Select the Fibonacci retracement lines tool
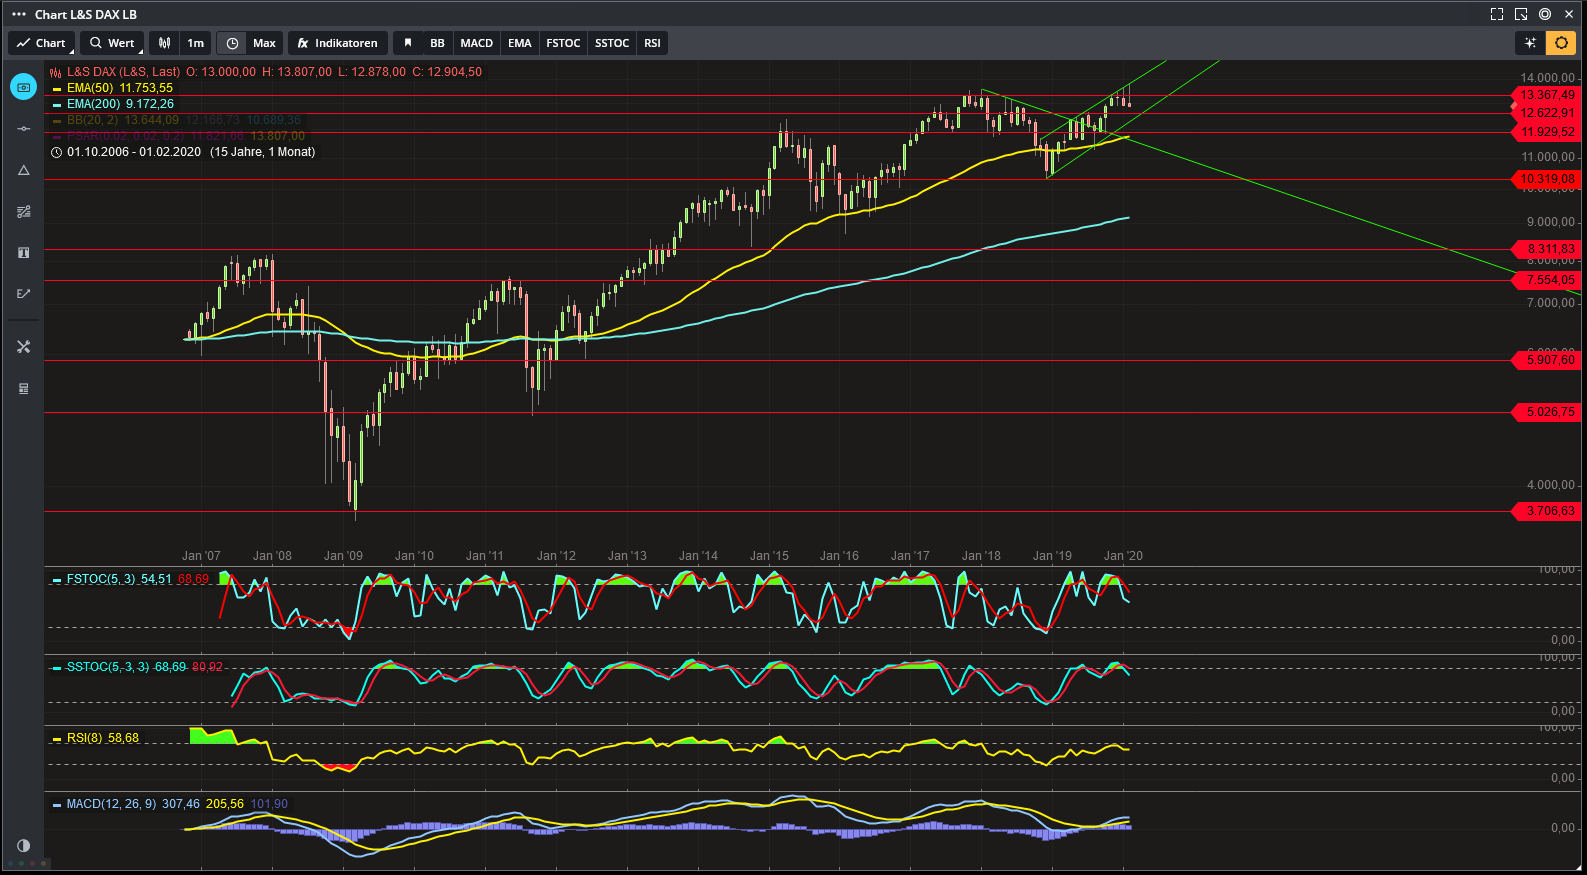This screenshot has height=875, width=1587. coord(24,212)
